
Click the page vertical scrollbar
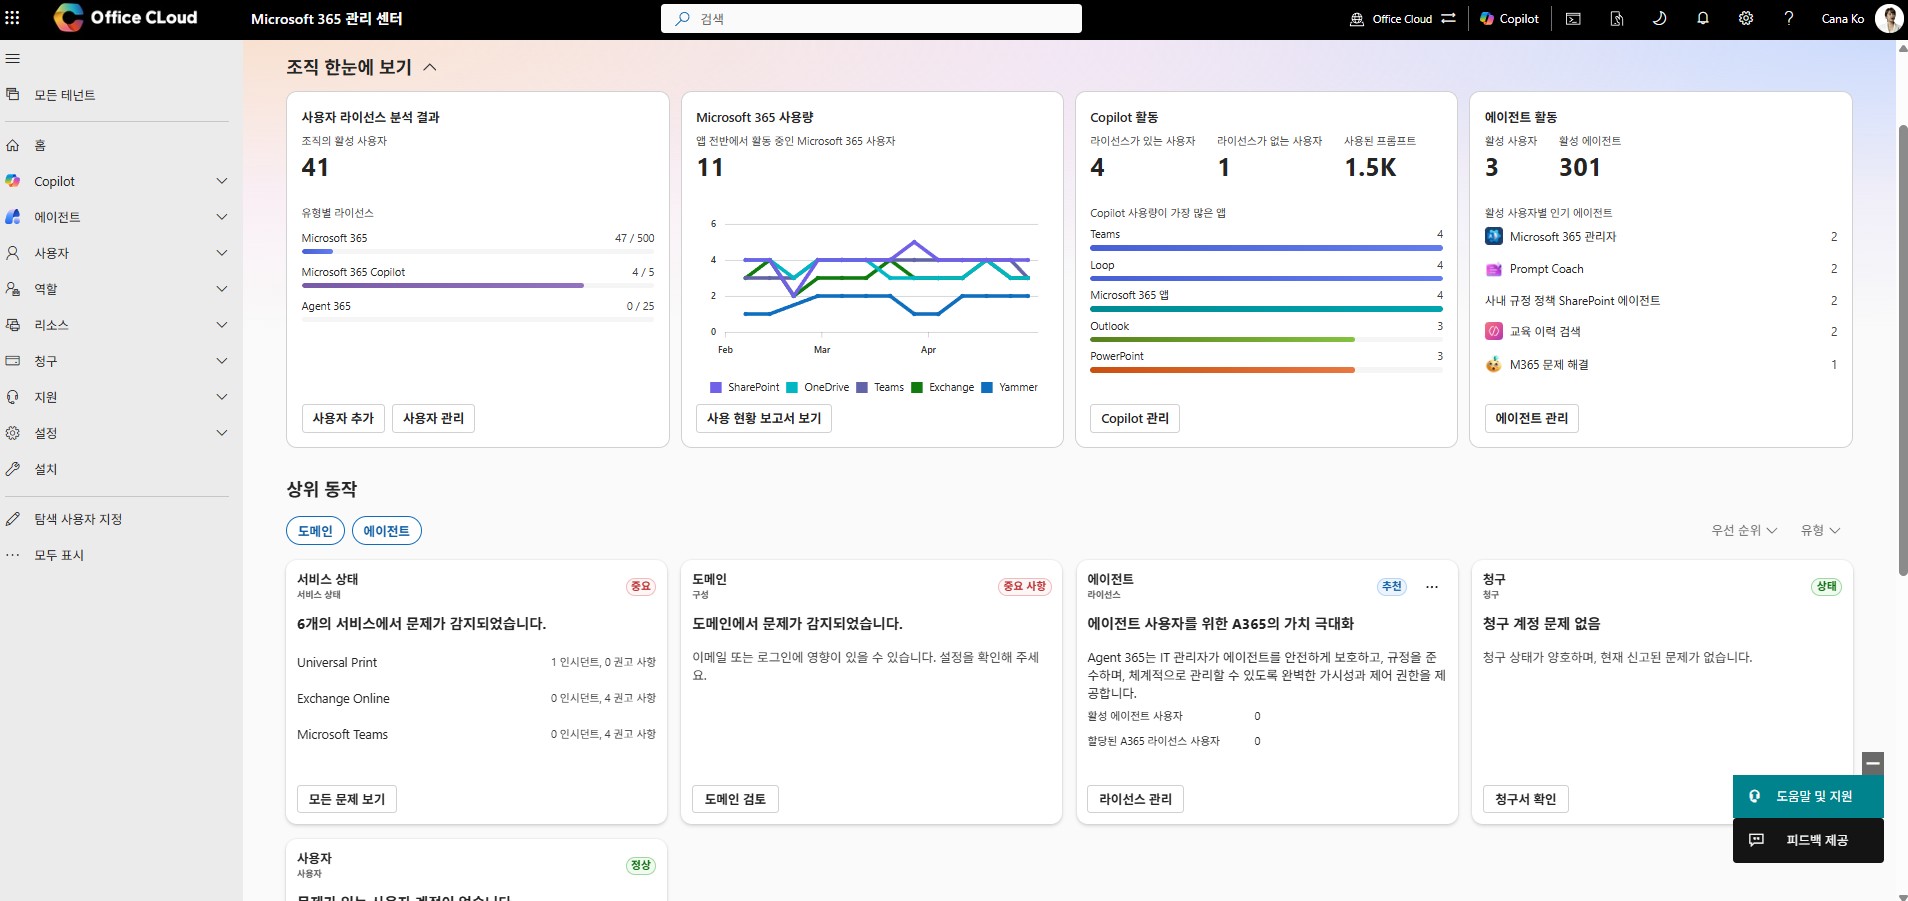coord(1902,350)
